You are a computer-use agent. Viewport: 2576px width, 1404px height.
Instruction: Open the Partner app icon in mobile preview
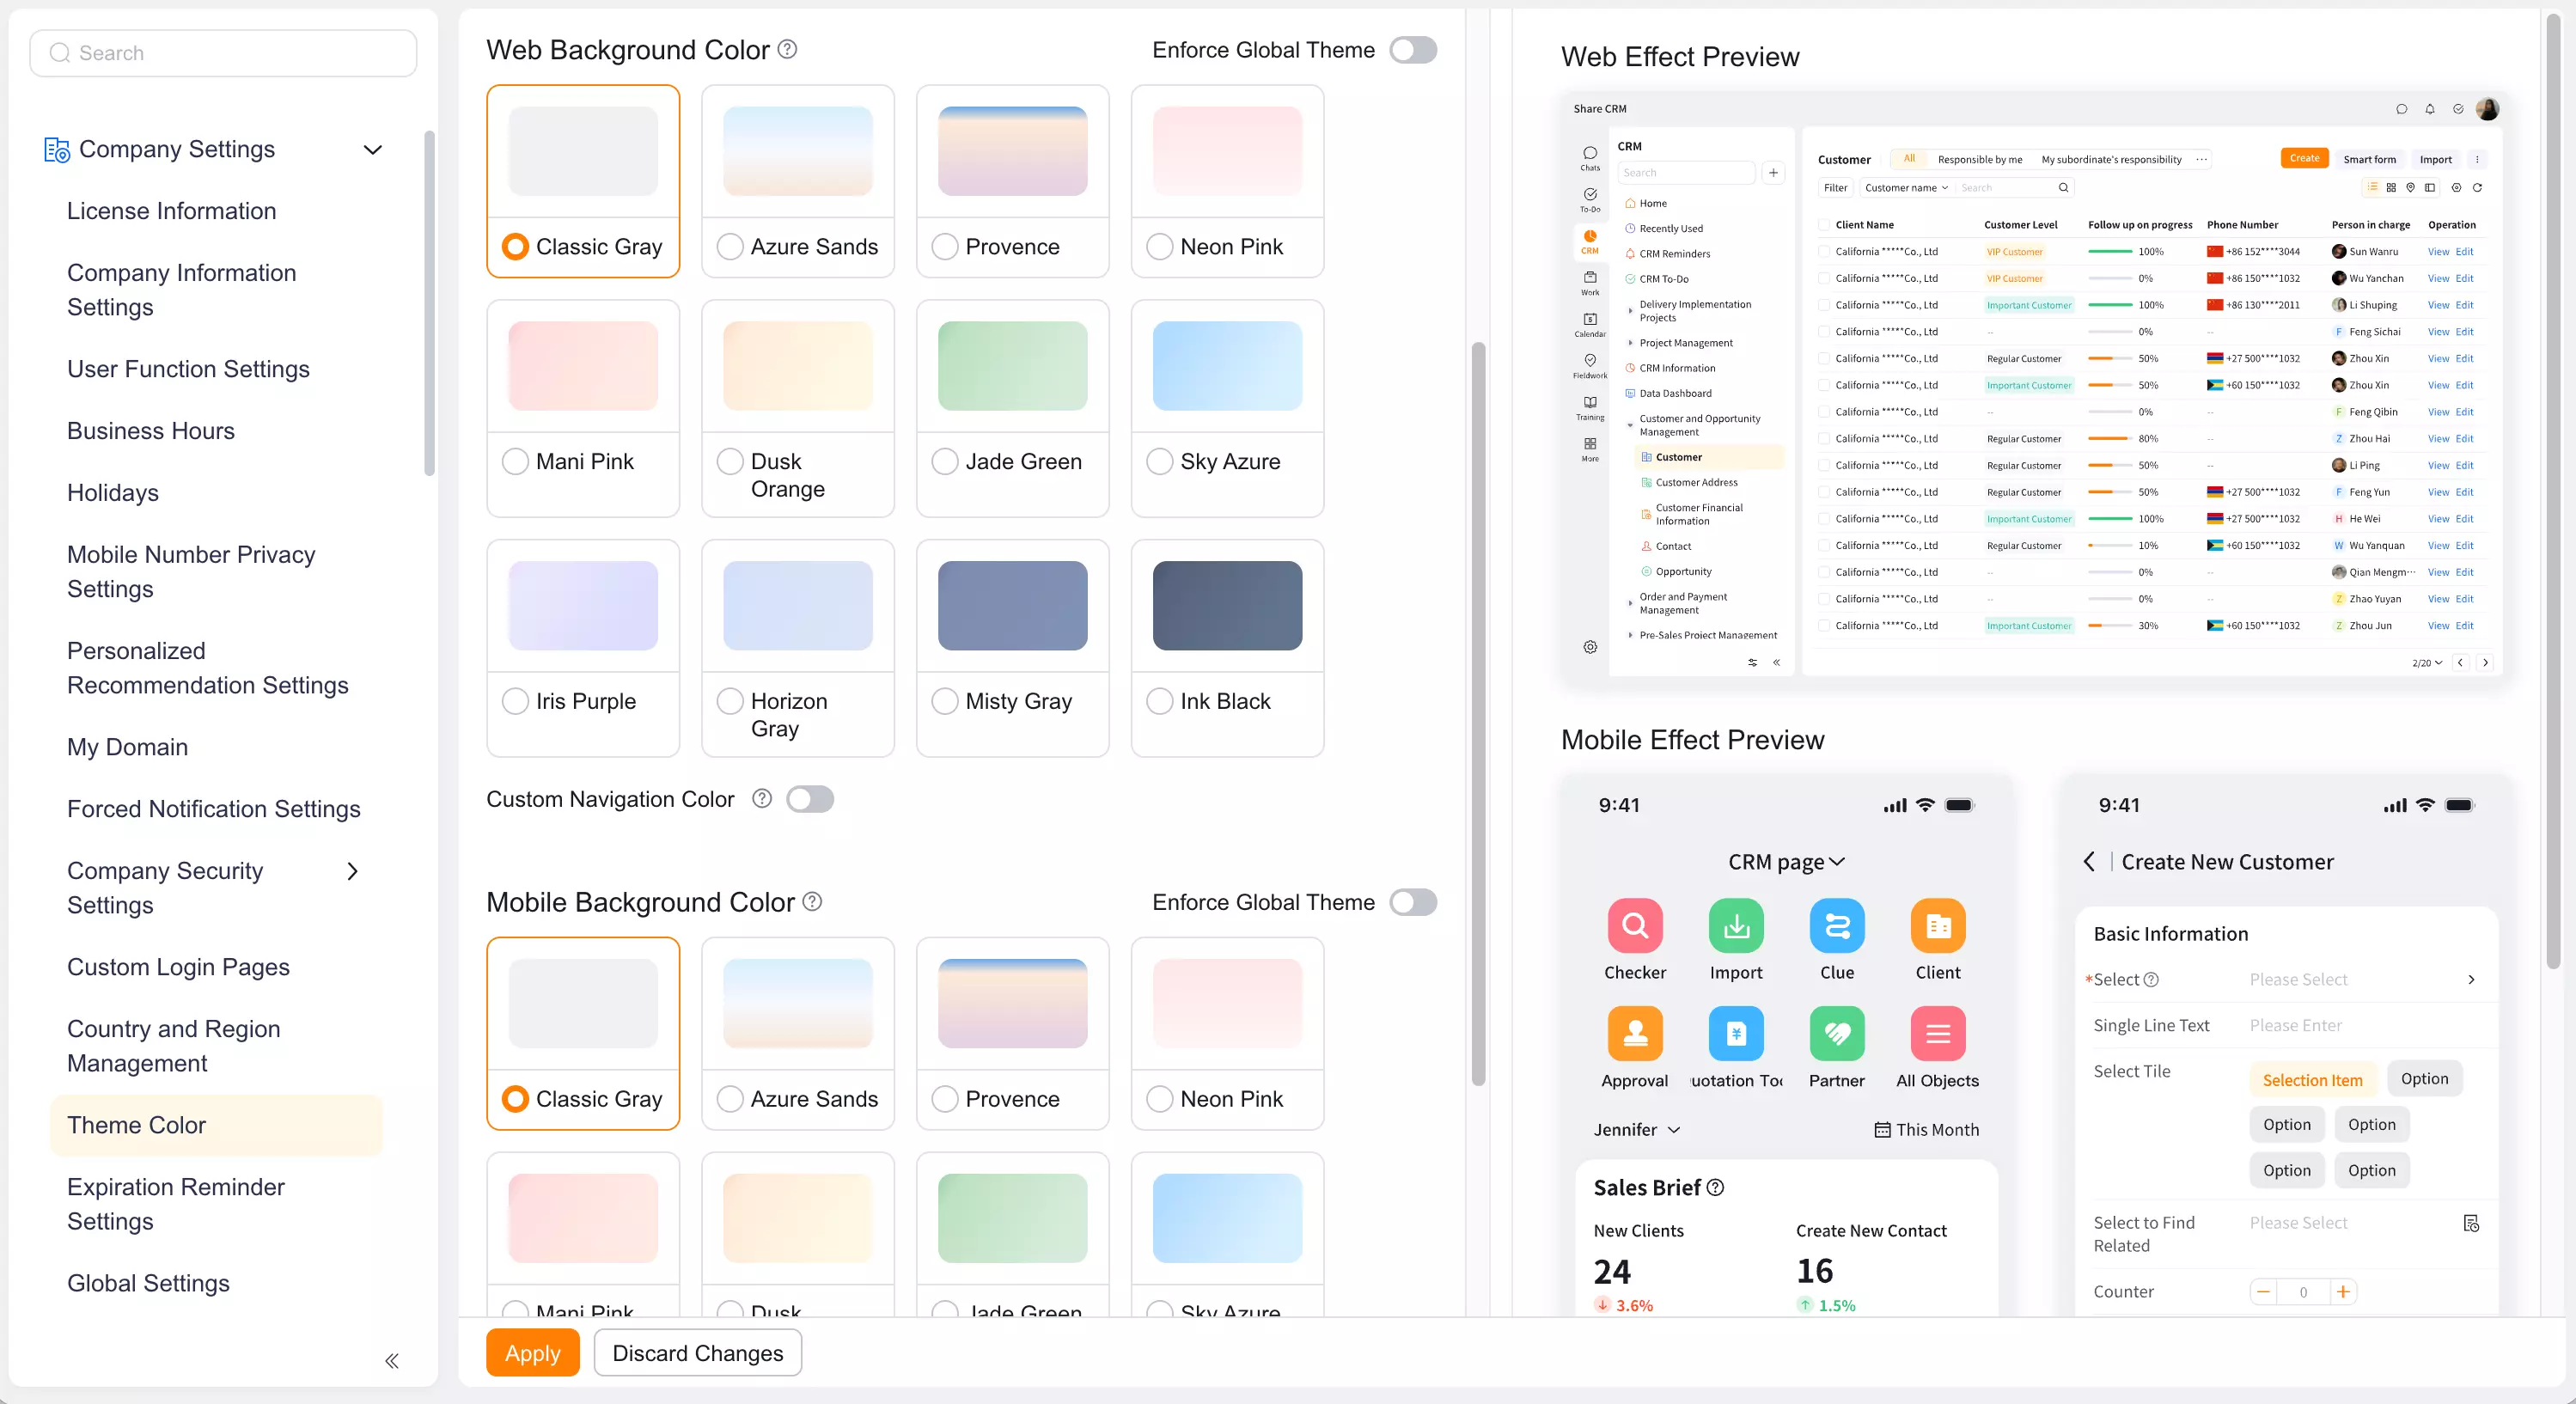coord(1837,1033)
